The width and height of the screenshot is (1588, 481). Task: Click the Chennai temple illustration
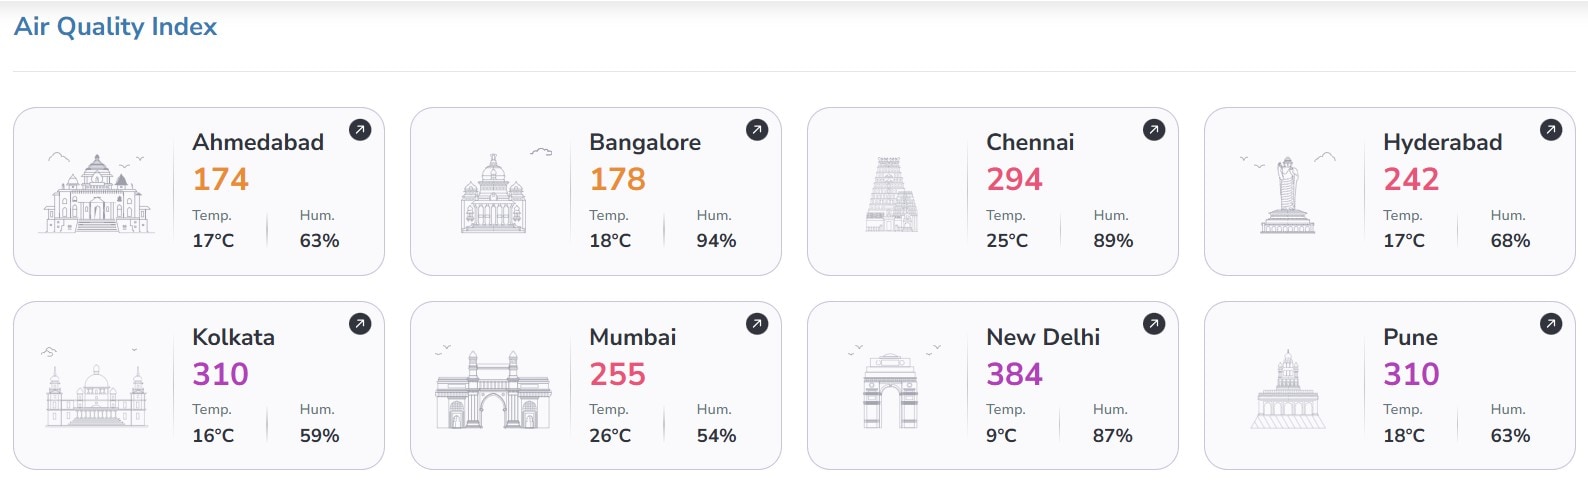891,194
